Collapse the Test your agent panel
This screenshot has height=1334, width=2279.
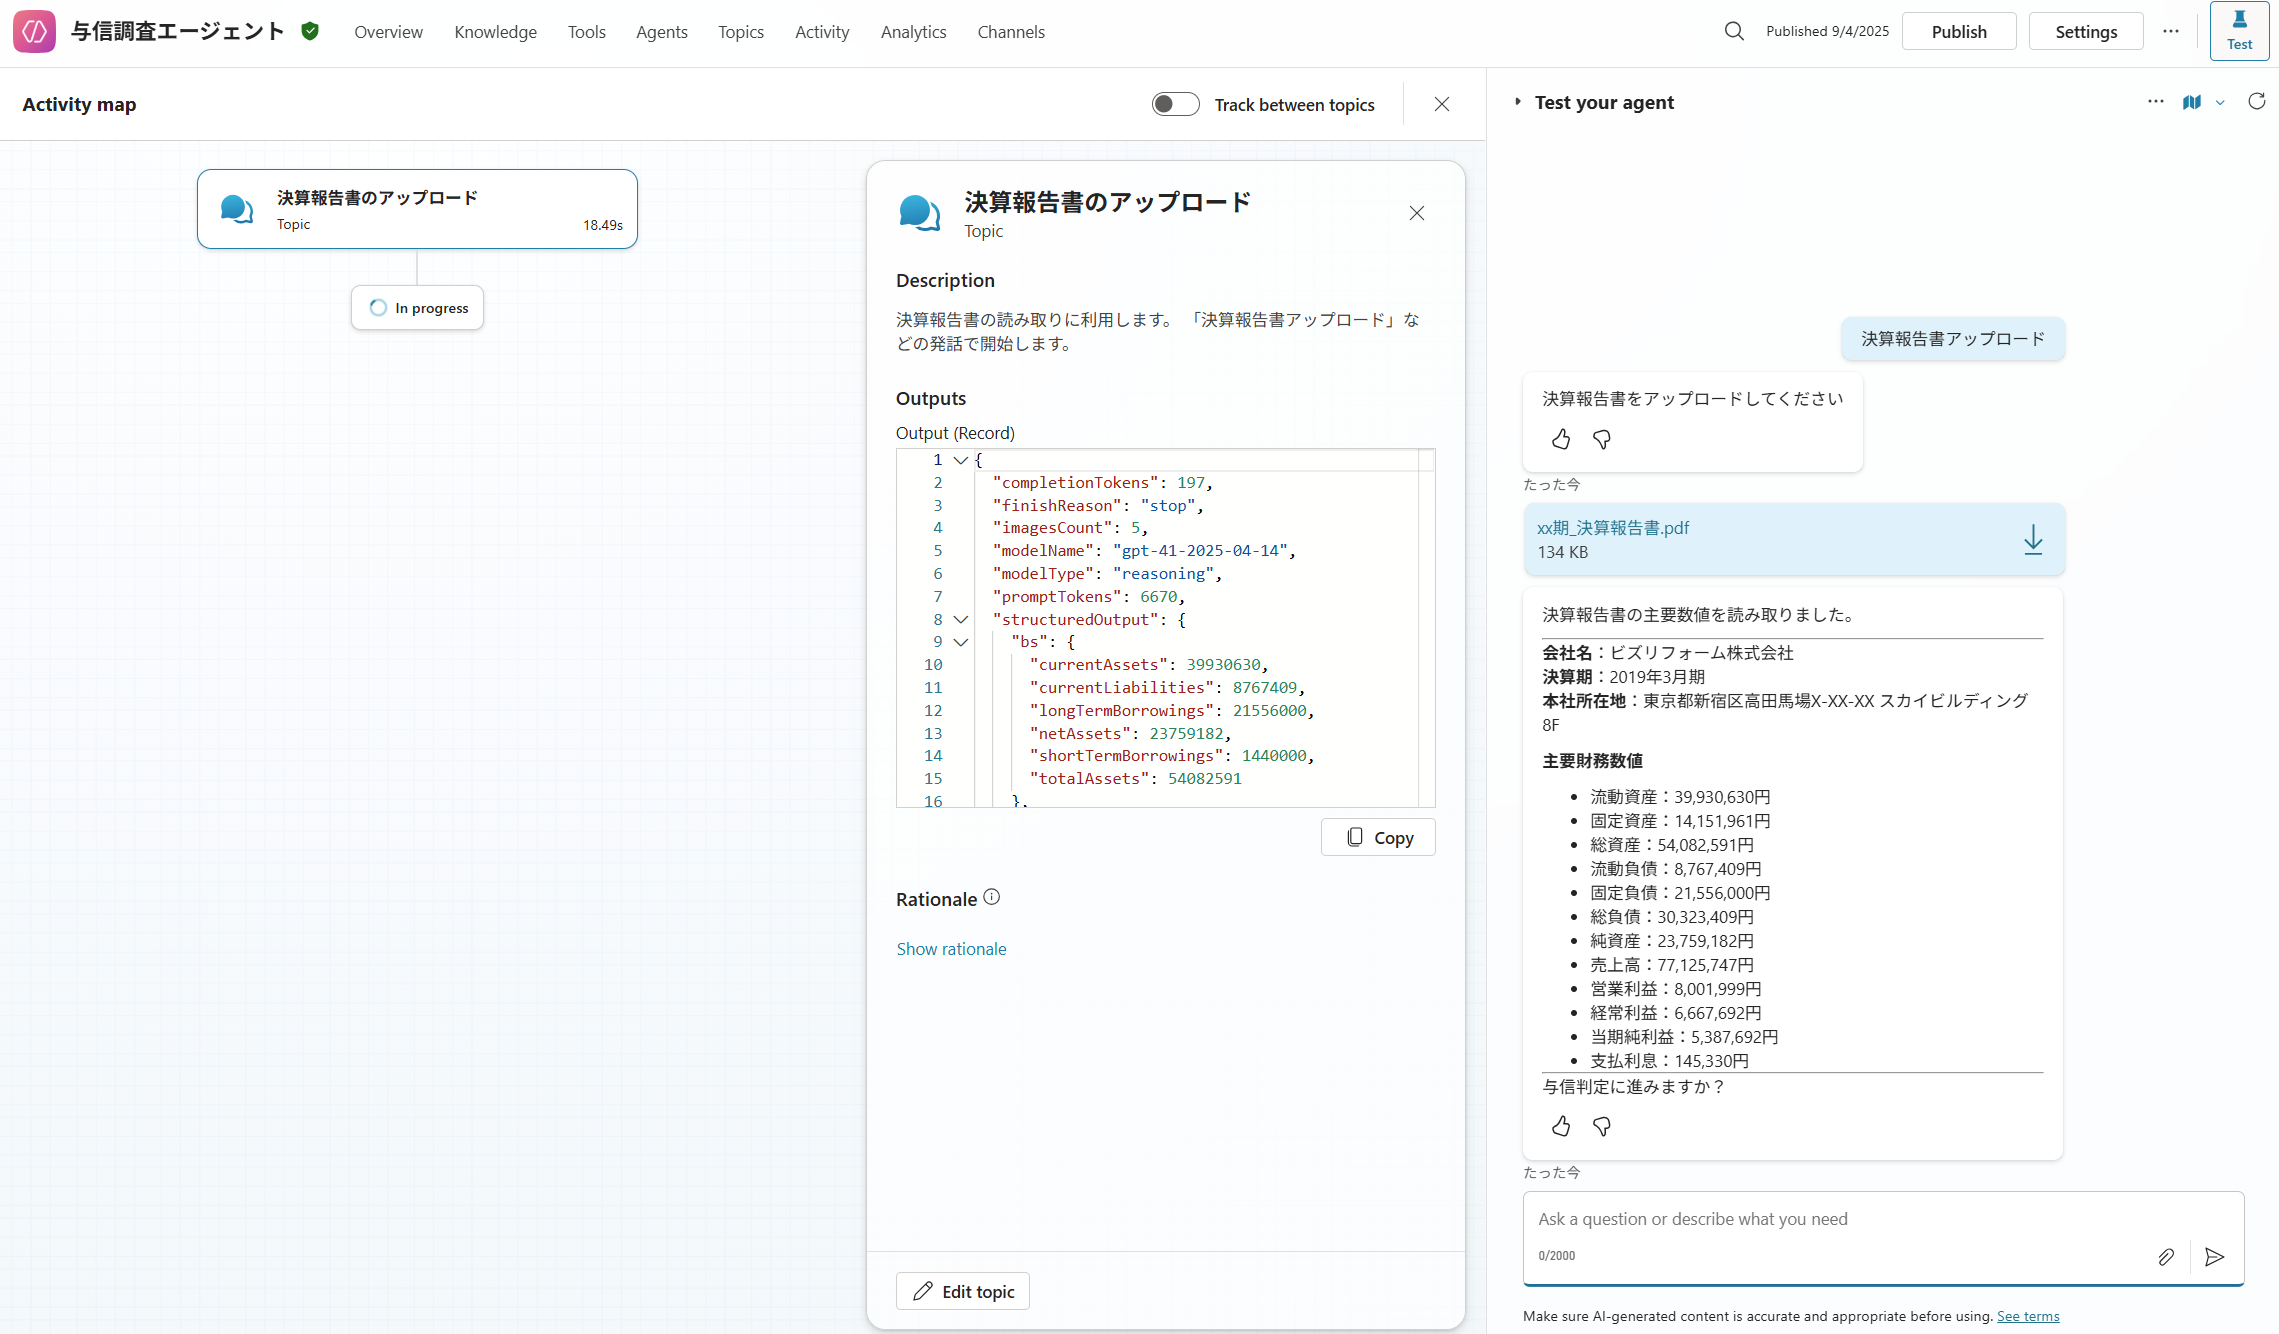[1517, 102]
